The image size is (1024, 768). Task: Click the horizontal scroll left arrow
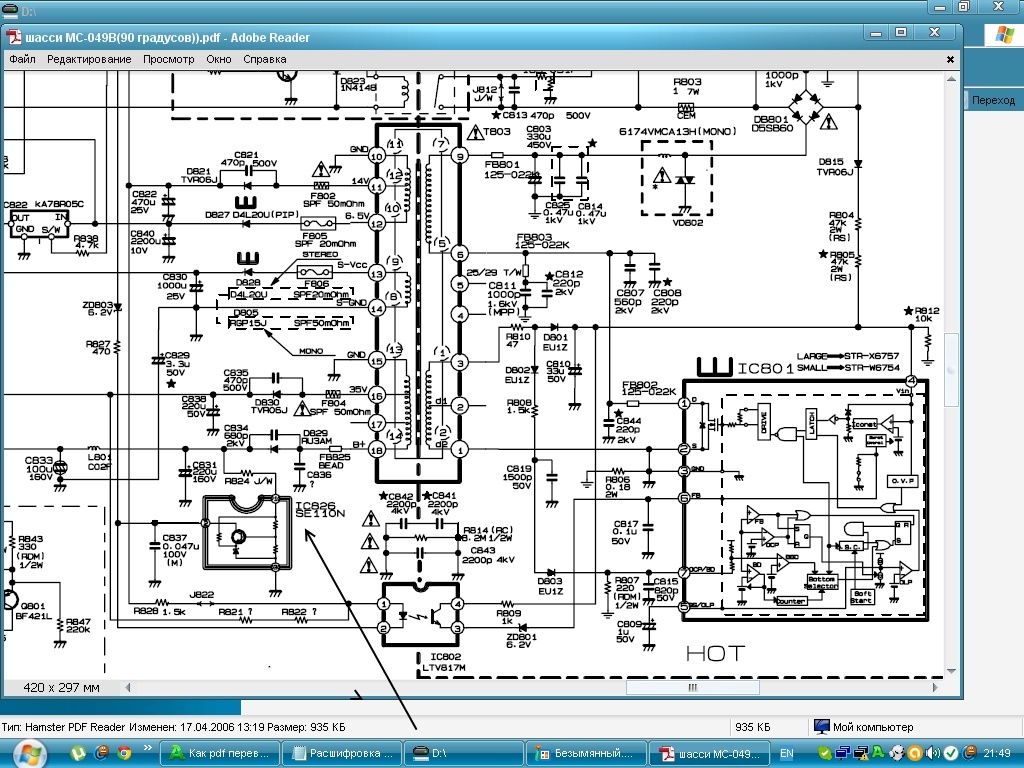click(128, 687)
